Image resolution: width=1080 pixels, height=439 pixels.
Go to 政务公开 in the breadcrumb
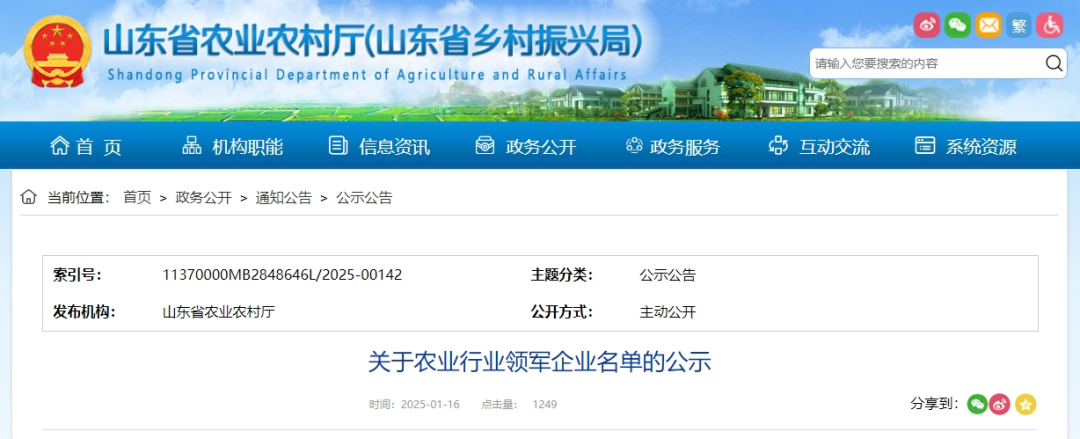click(204, 198)
